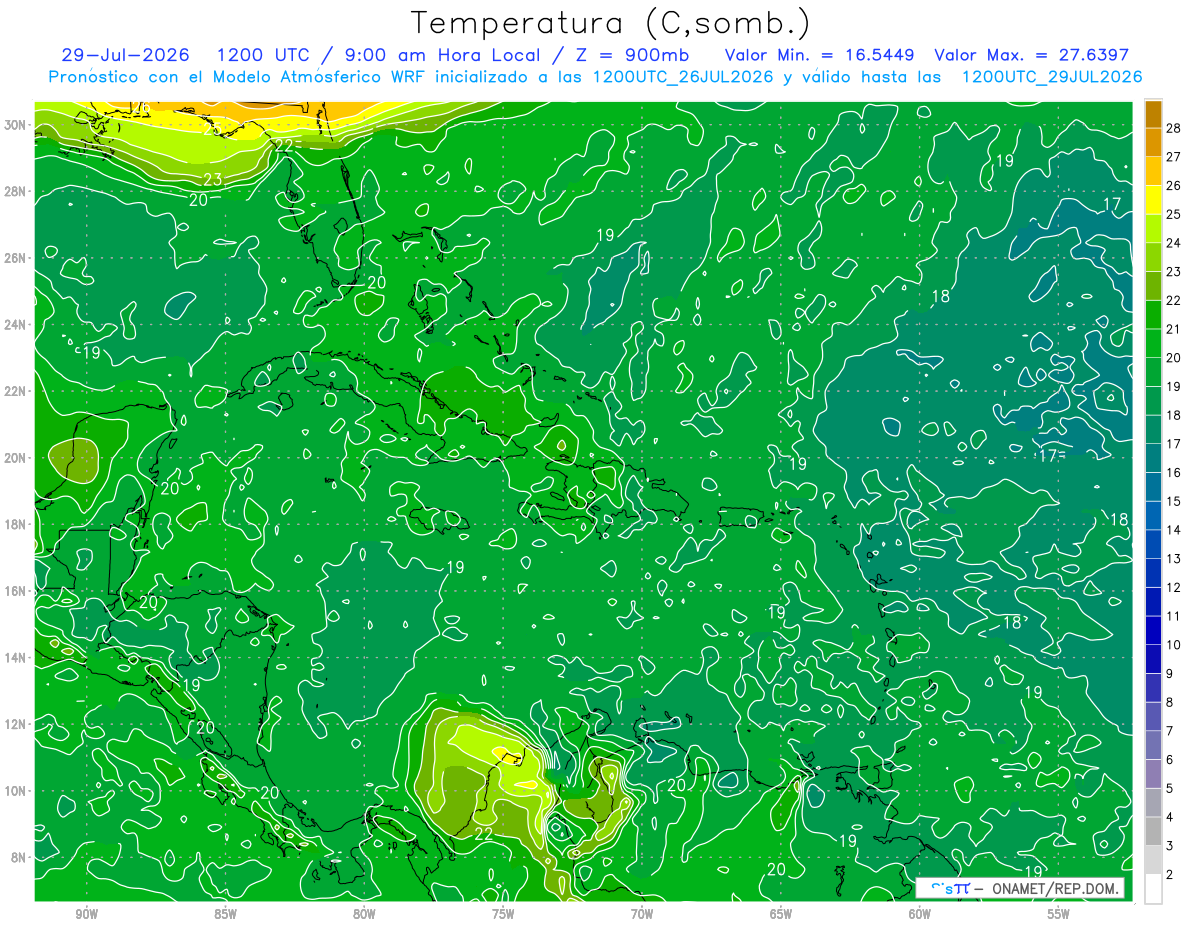Click the "10N" latitude axis label
The height and width of the screenshot is (927, 1200).
tap(16, 791)
